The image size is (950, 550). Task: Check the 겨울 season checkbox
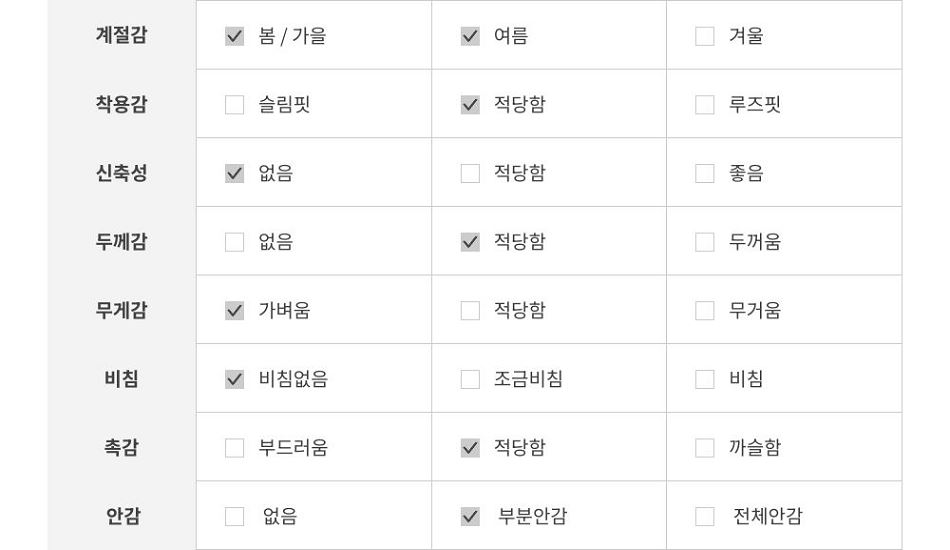pos(705,36)
